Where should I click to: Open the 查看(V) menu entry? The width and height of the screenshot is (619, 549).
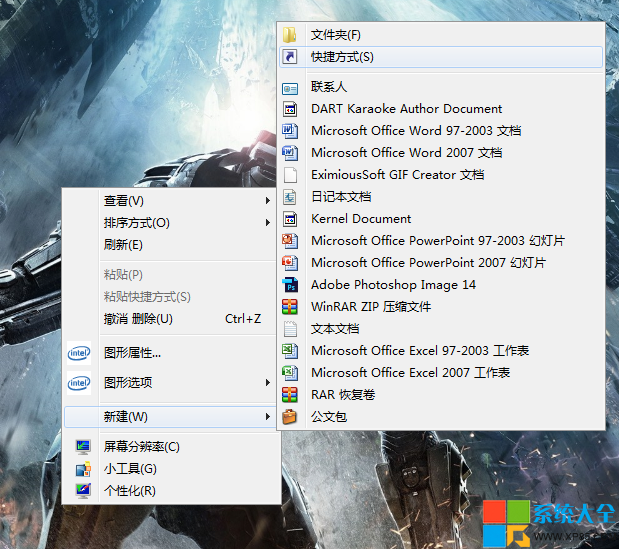click(x=171, y=201)
